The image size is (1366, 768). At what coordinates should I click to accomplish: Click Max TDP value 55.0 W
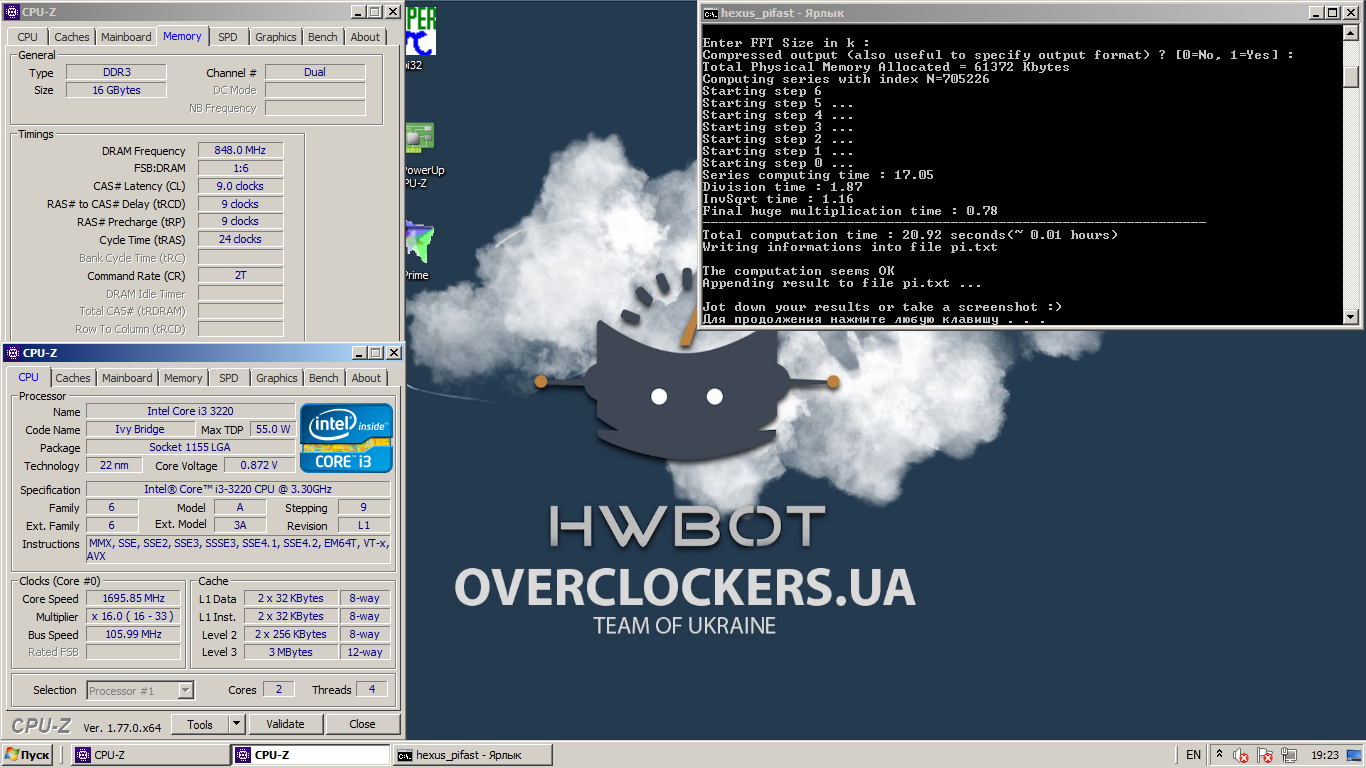click(273, 429)
